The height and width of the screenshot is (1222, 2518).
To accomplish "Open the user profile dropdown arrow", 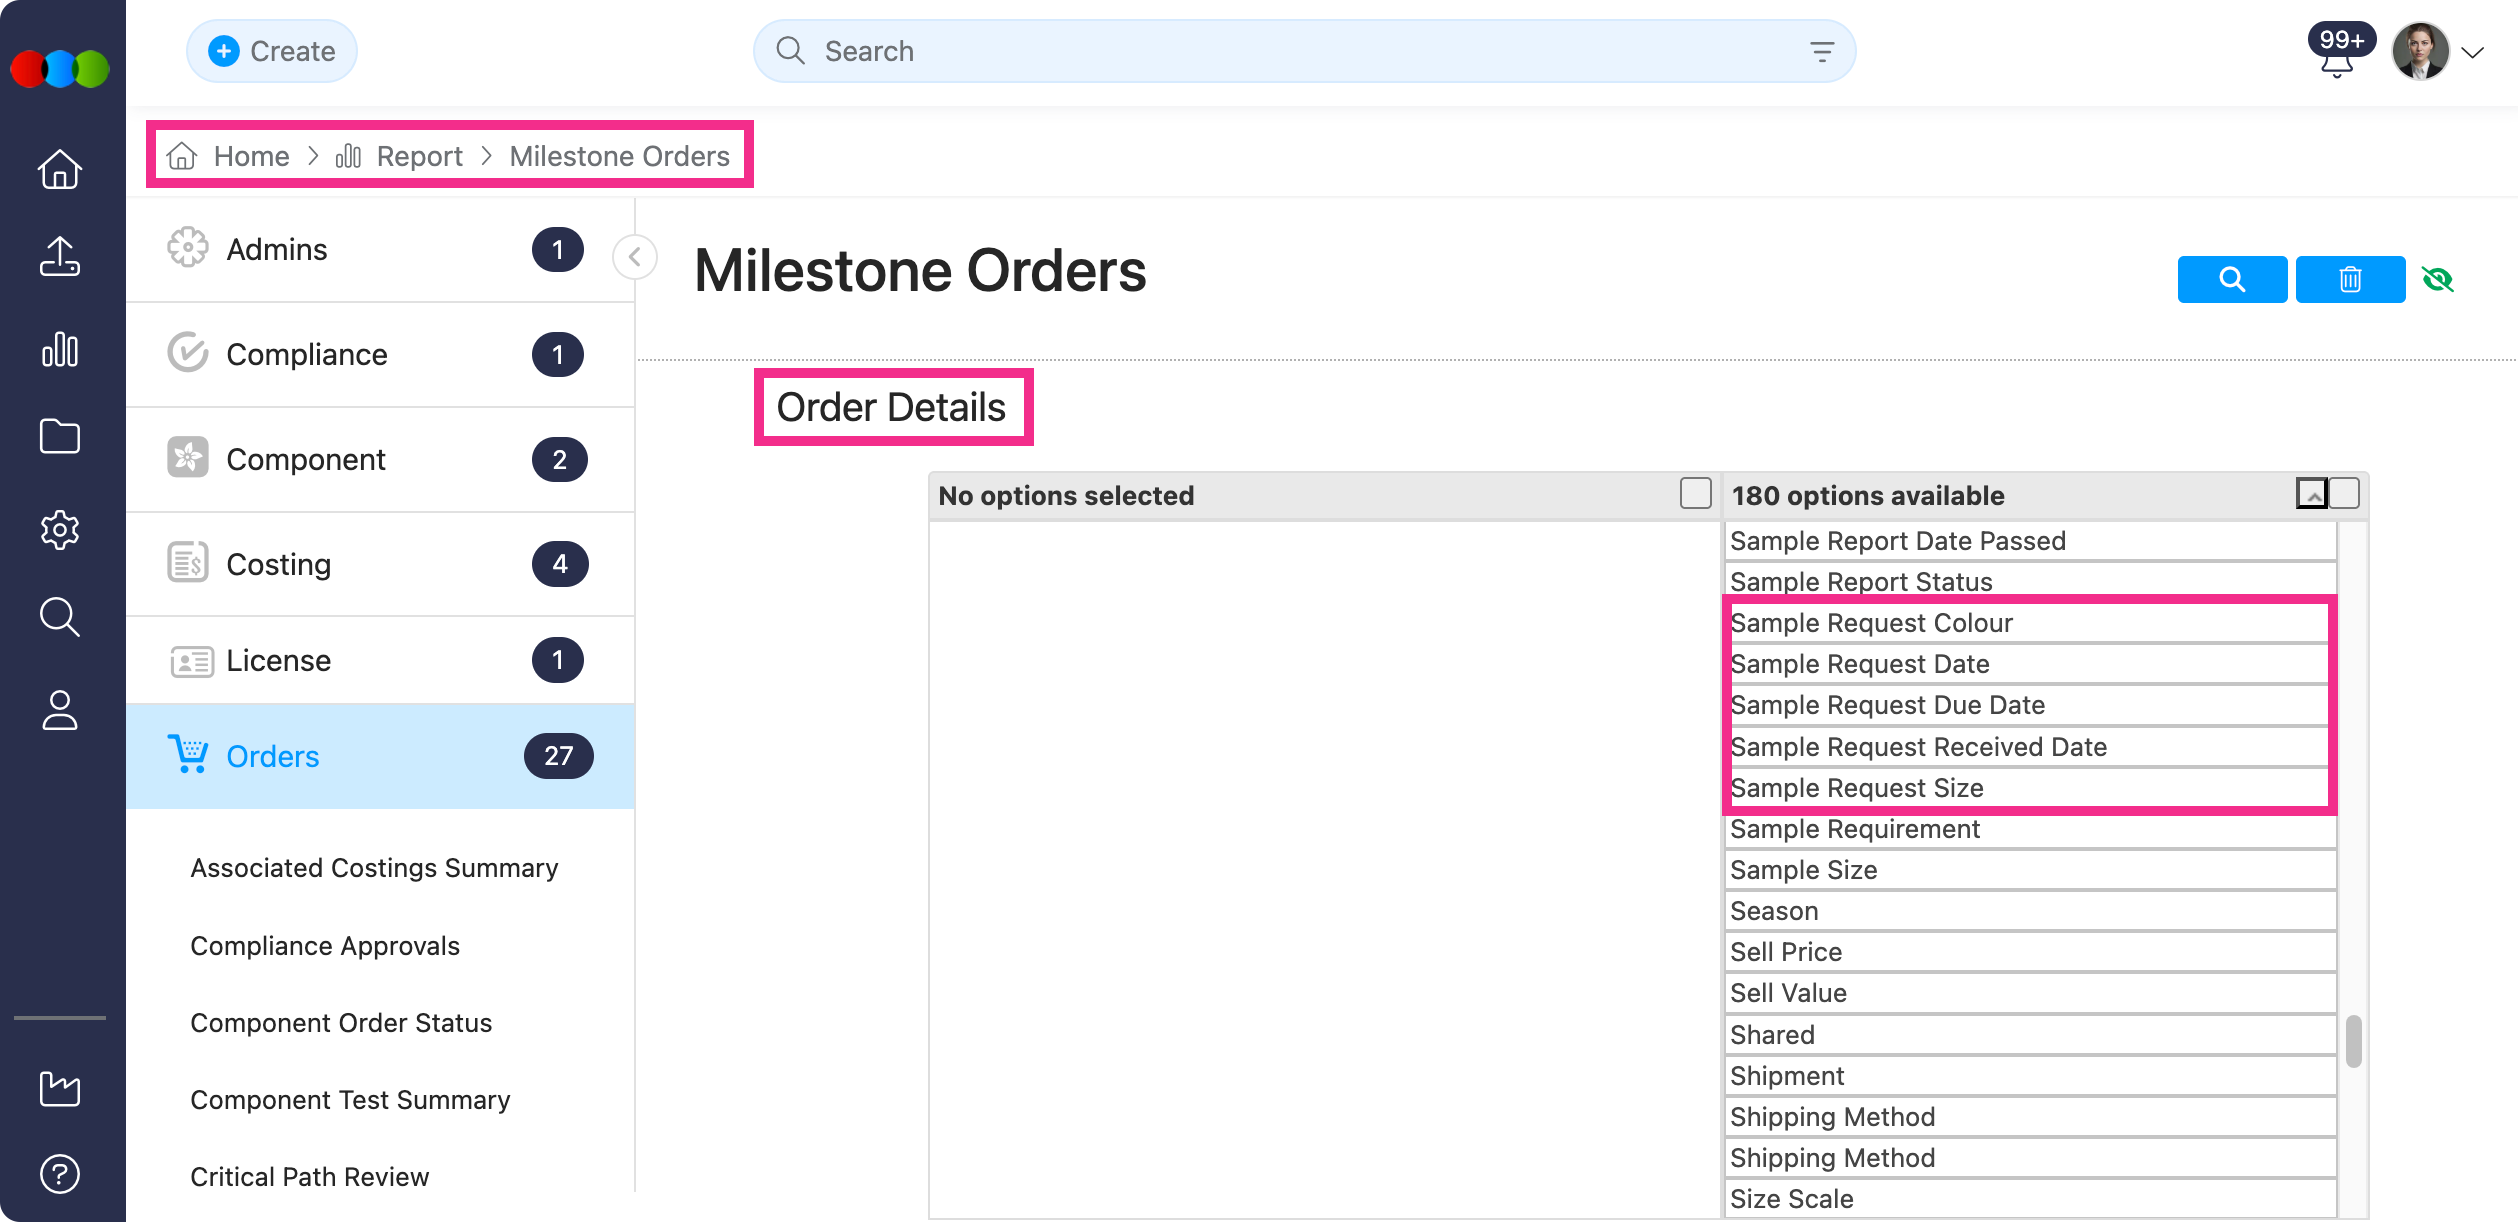I will 2473,53.
